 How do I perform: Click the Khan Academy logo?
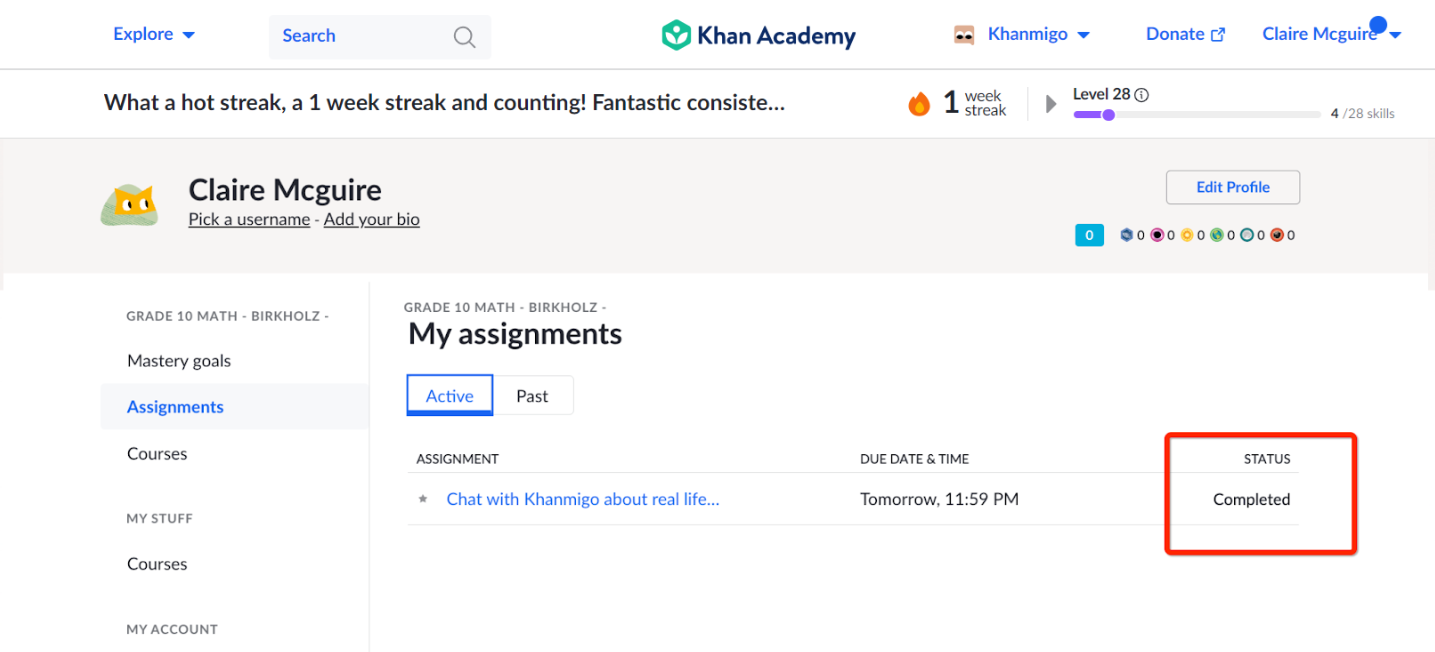[x=759, y=36]
